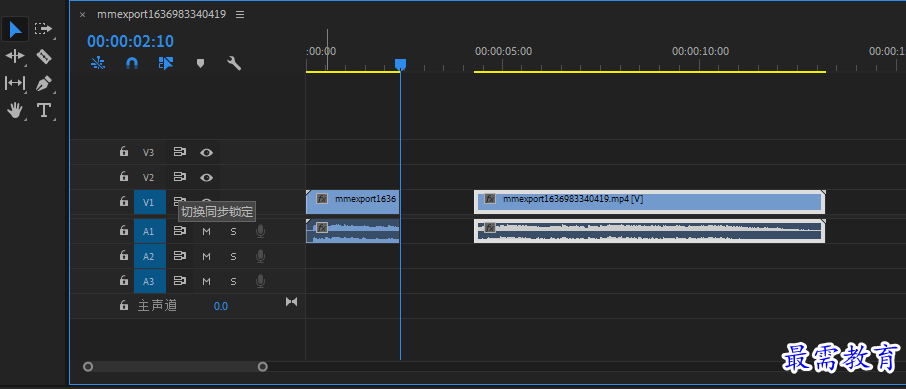Select mmexport1636983340419.mp4 [V] clip
Viewport: 906px width, 389px height.
(x=649, y=202)
